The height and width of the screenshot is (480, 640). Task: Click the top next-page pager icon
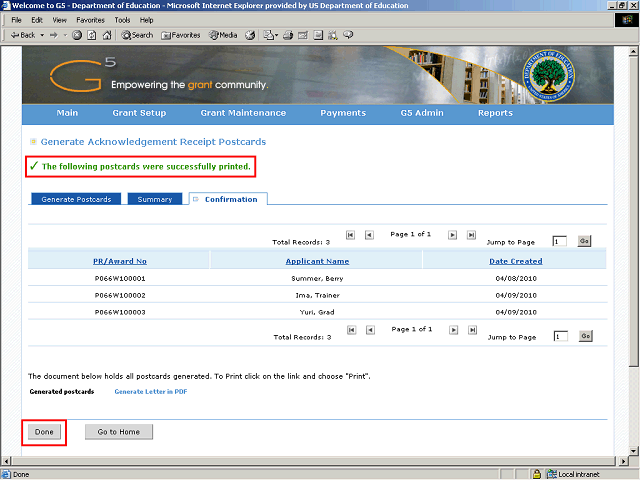(x=452, y=235)
